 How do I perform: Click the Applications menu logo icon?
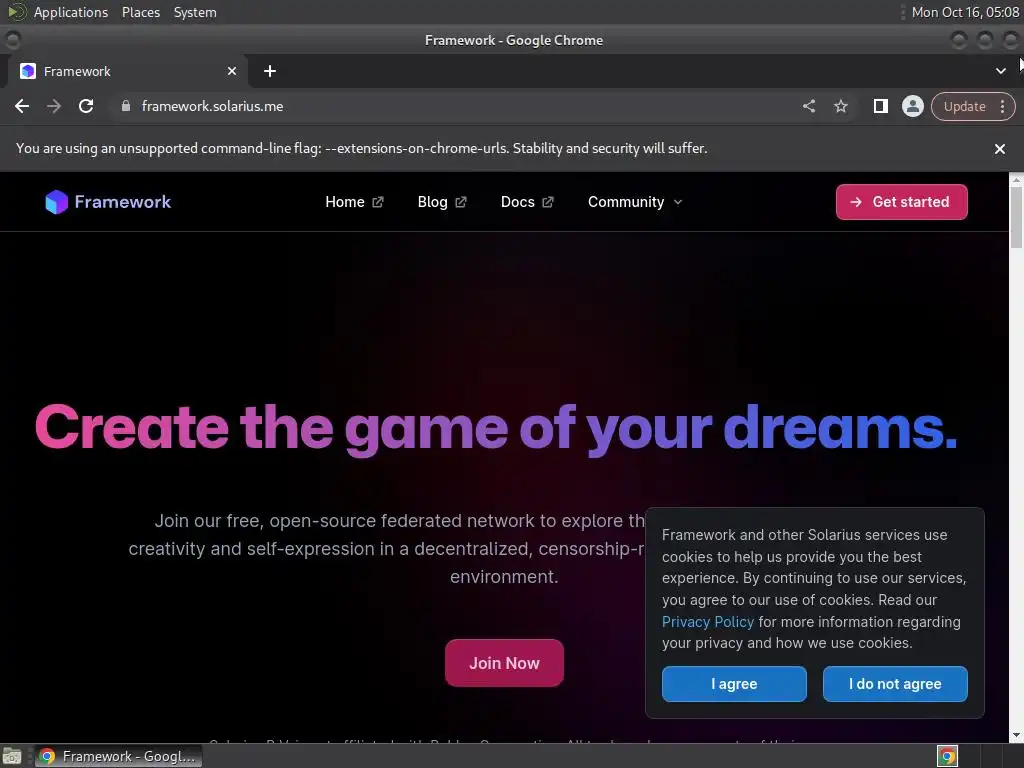tap(16, 12)
